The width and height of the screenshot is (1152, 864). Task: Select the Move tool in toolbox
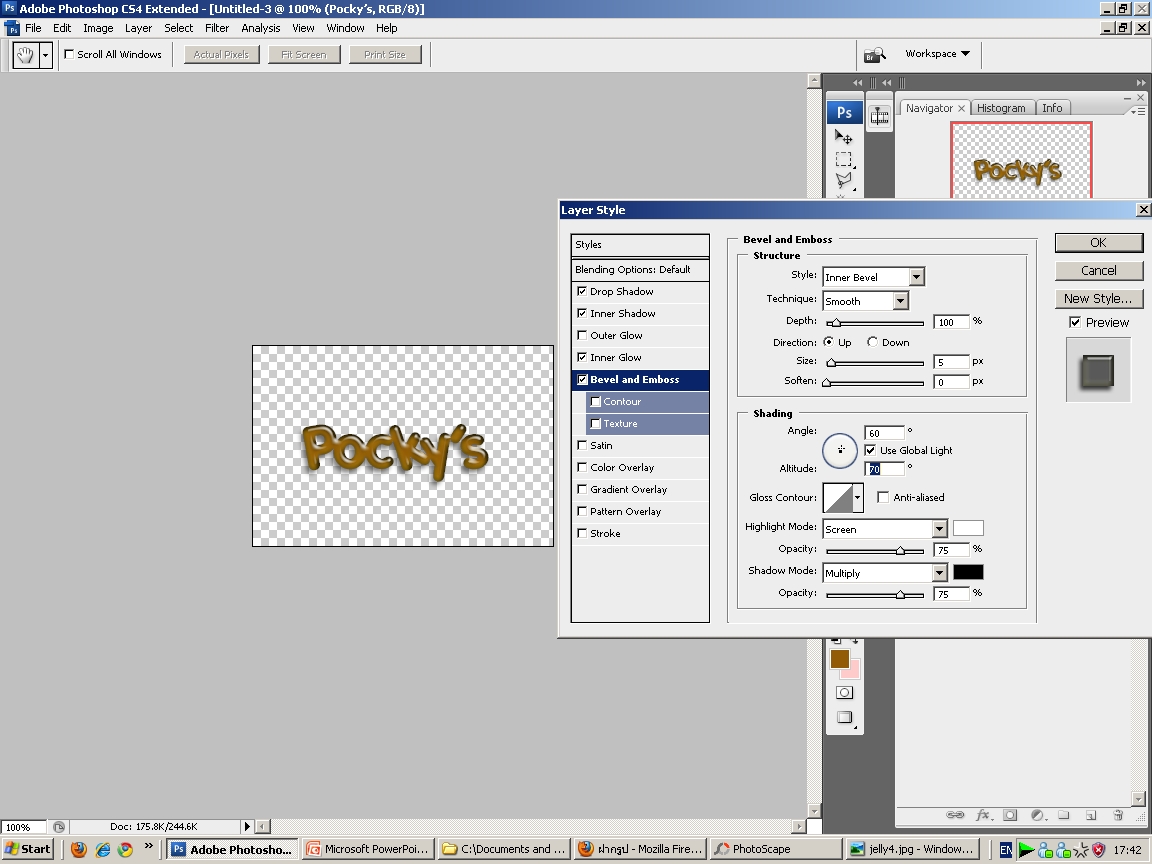(843, 137)
